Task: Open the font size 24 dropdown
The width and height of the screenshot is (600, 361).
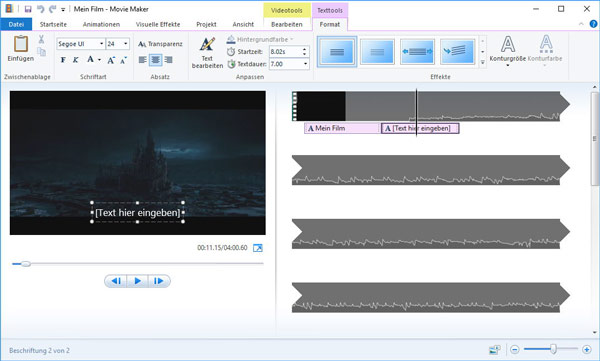Action: tap(126, 44)
